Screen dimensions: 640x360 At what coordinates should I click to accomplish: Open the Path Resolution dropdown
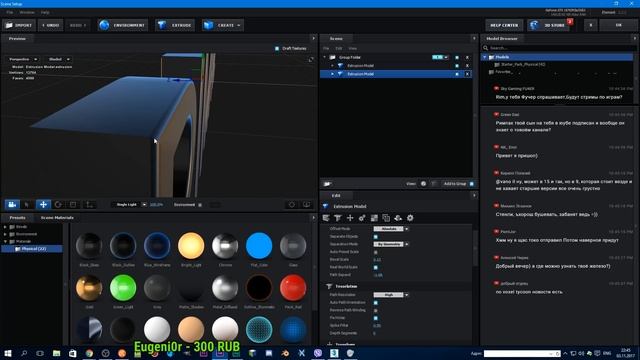tap(391, 295)
